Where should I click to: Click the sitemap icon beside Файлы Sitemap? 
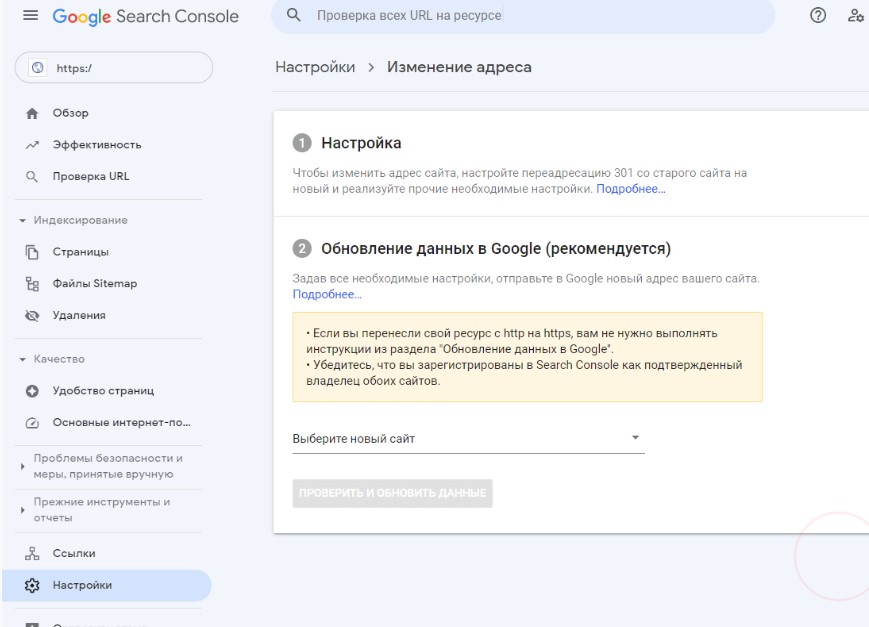[x=32, y=284]
